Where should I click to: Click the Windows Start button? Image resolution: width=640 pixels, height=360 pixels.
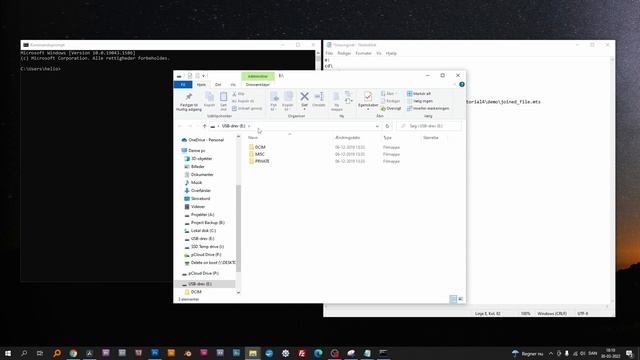coord(8,353)
